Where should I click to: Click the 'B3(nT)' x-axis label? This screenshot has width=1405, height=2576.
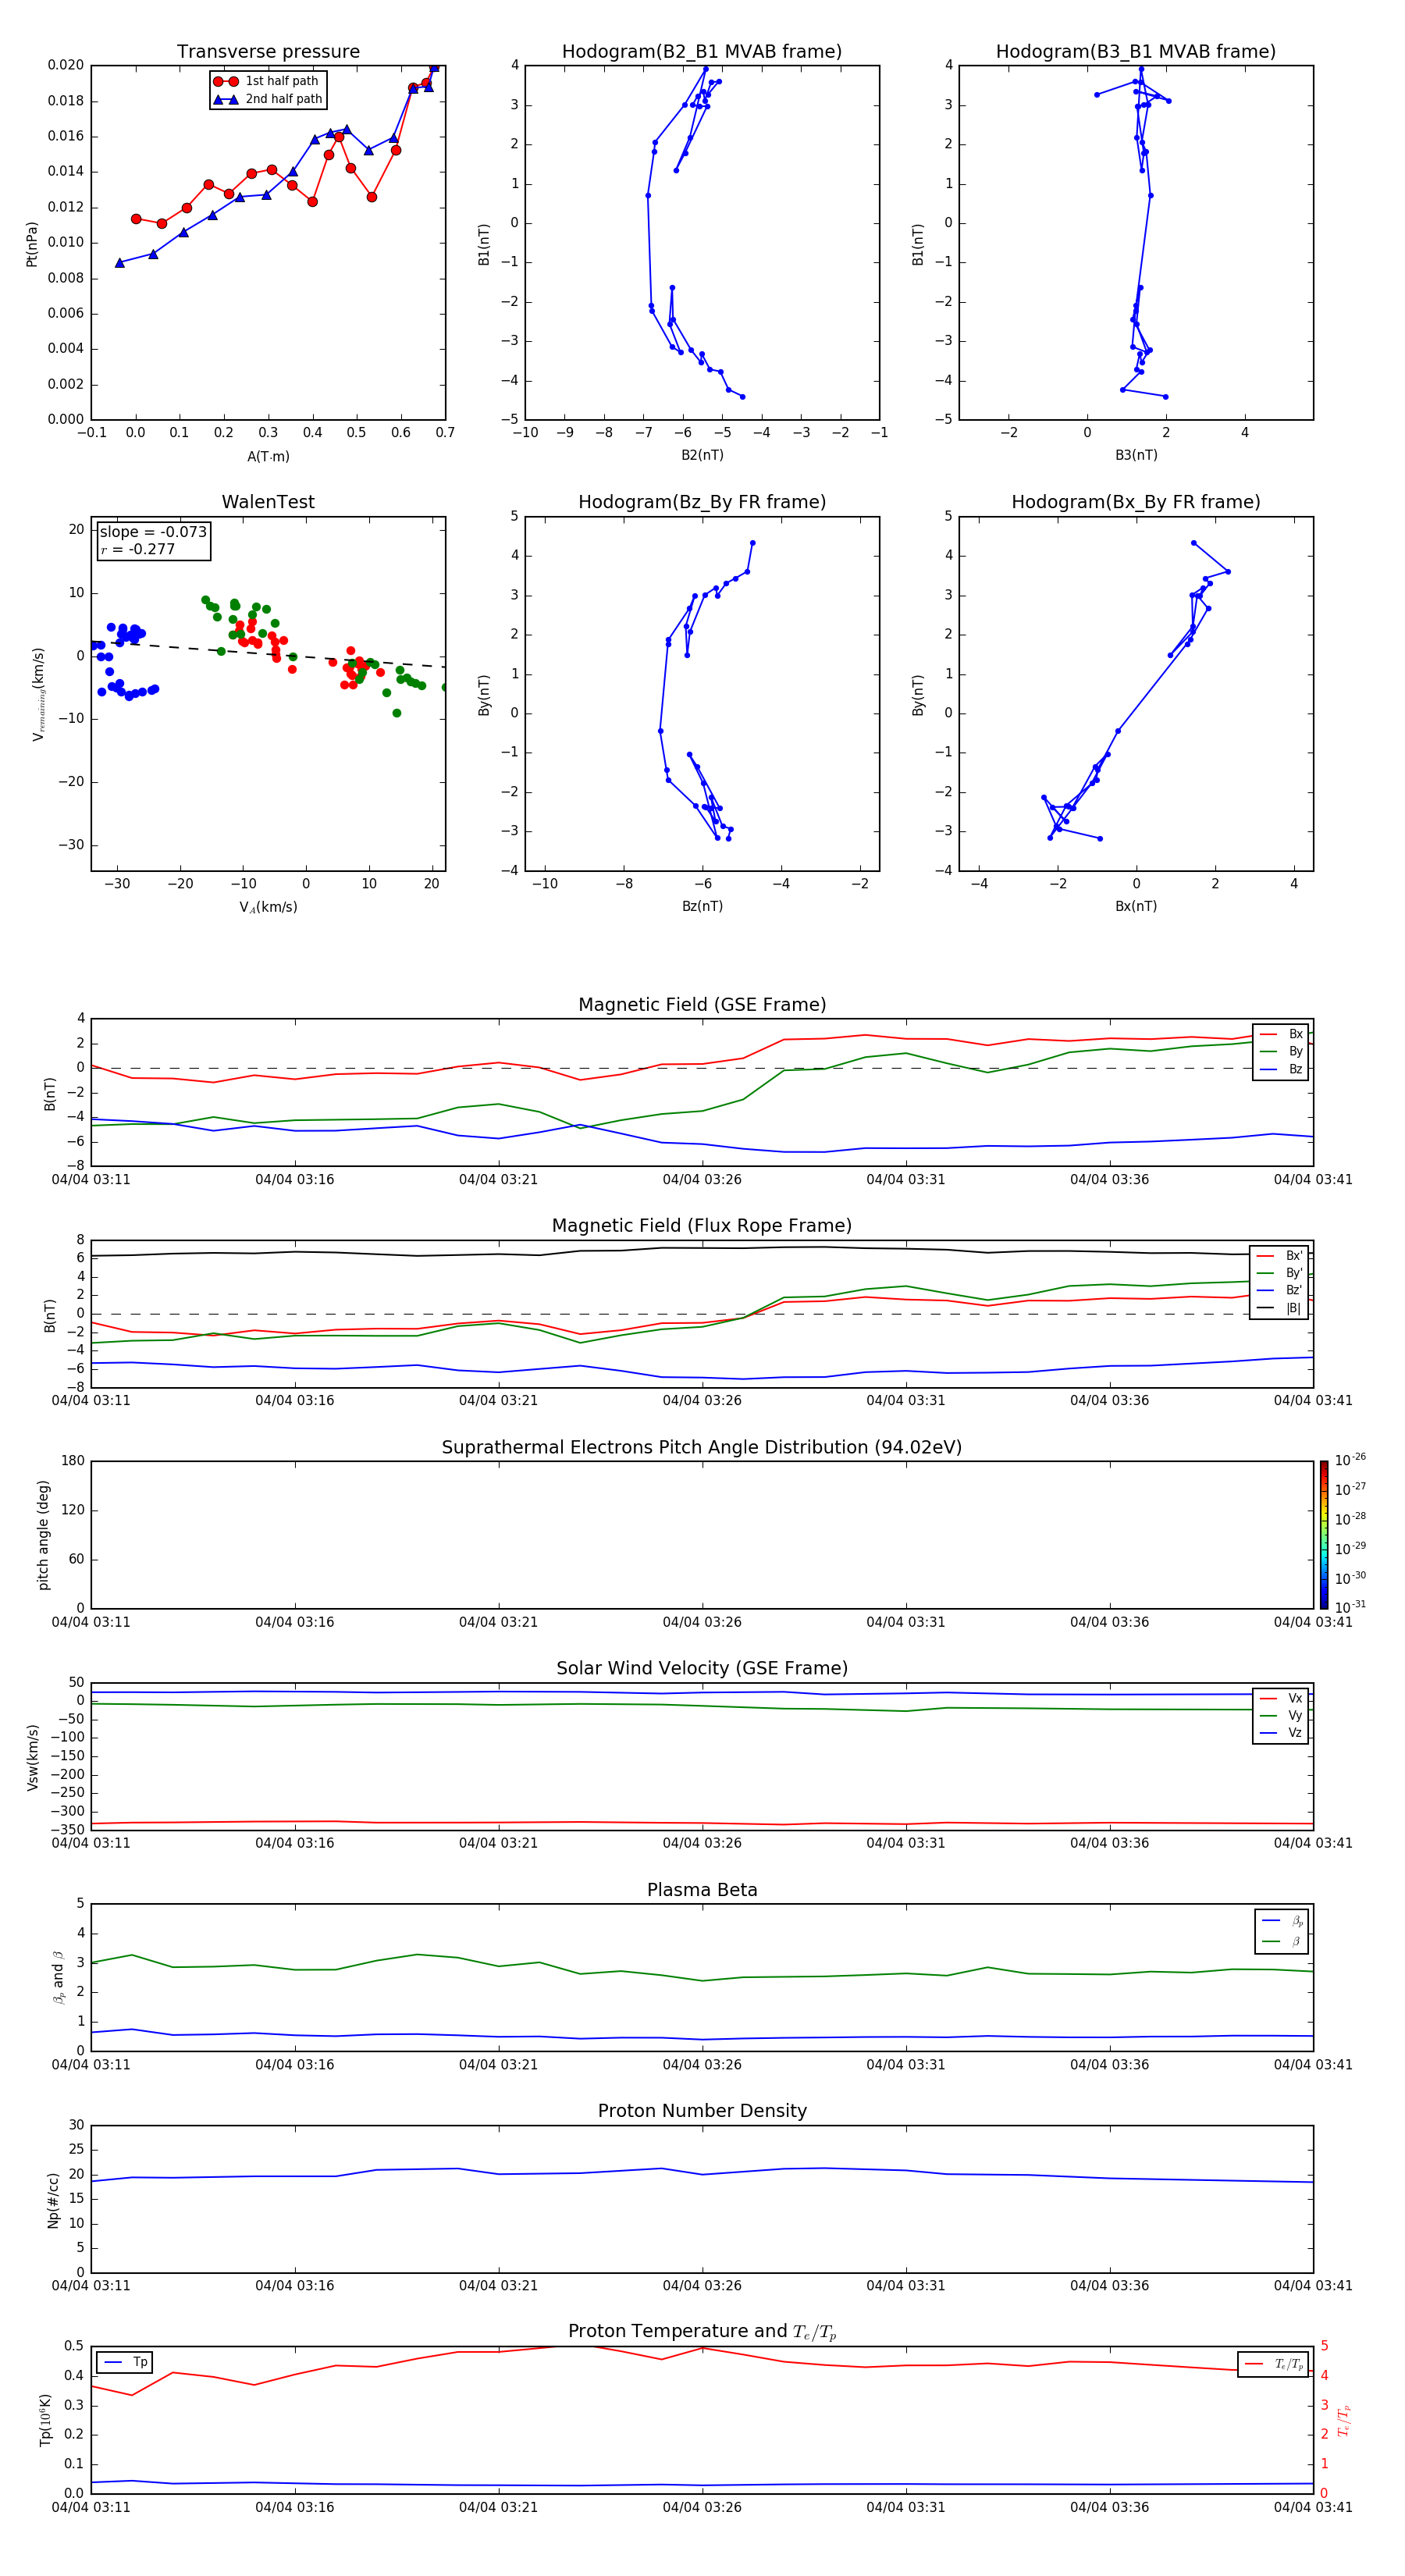1136,455
